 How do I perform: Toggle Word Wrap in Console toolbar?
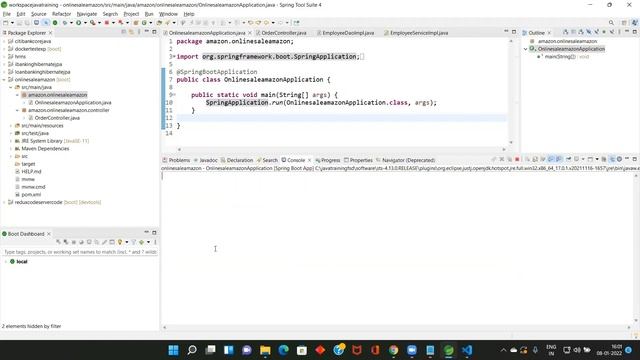(x=542, y=159)
